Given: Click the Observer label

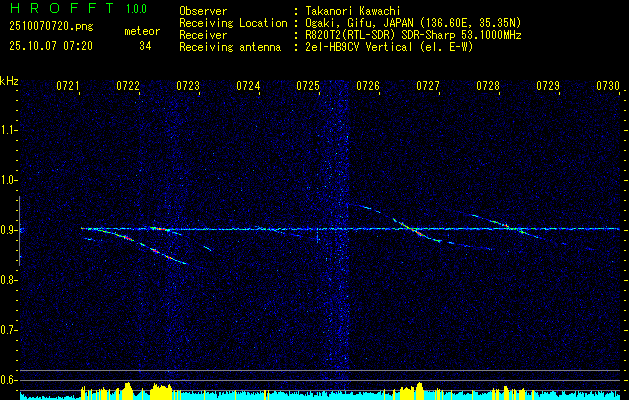Looking at the screenshot, I should pyautogui.click(x=203, y=11).
